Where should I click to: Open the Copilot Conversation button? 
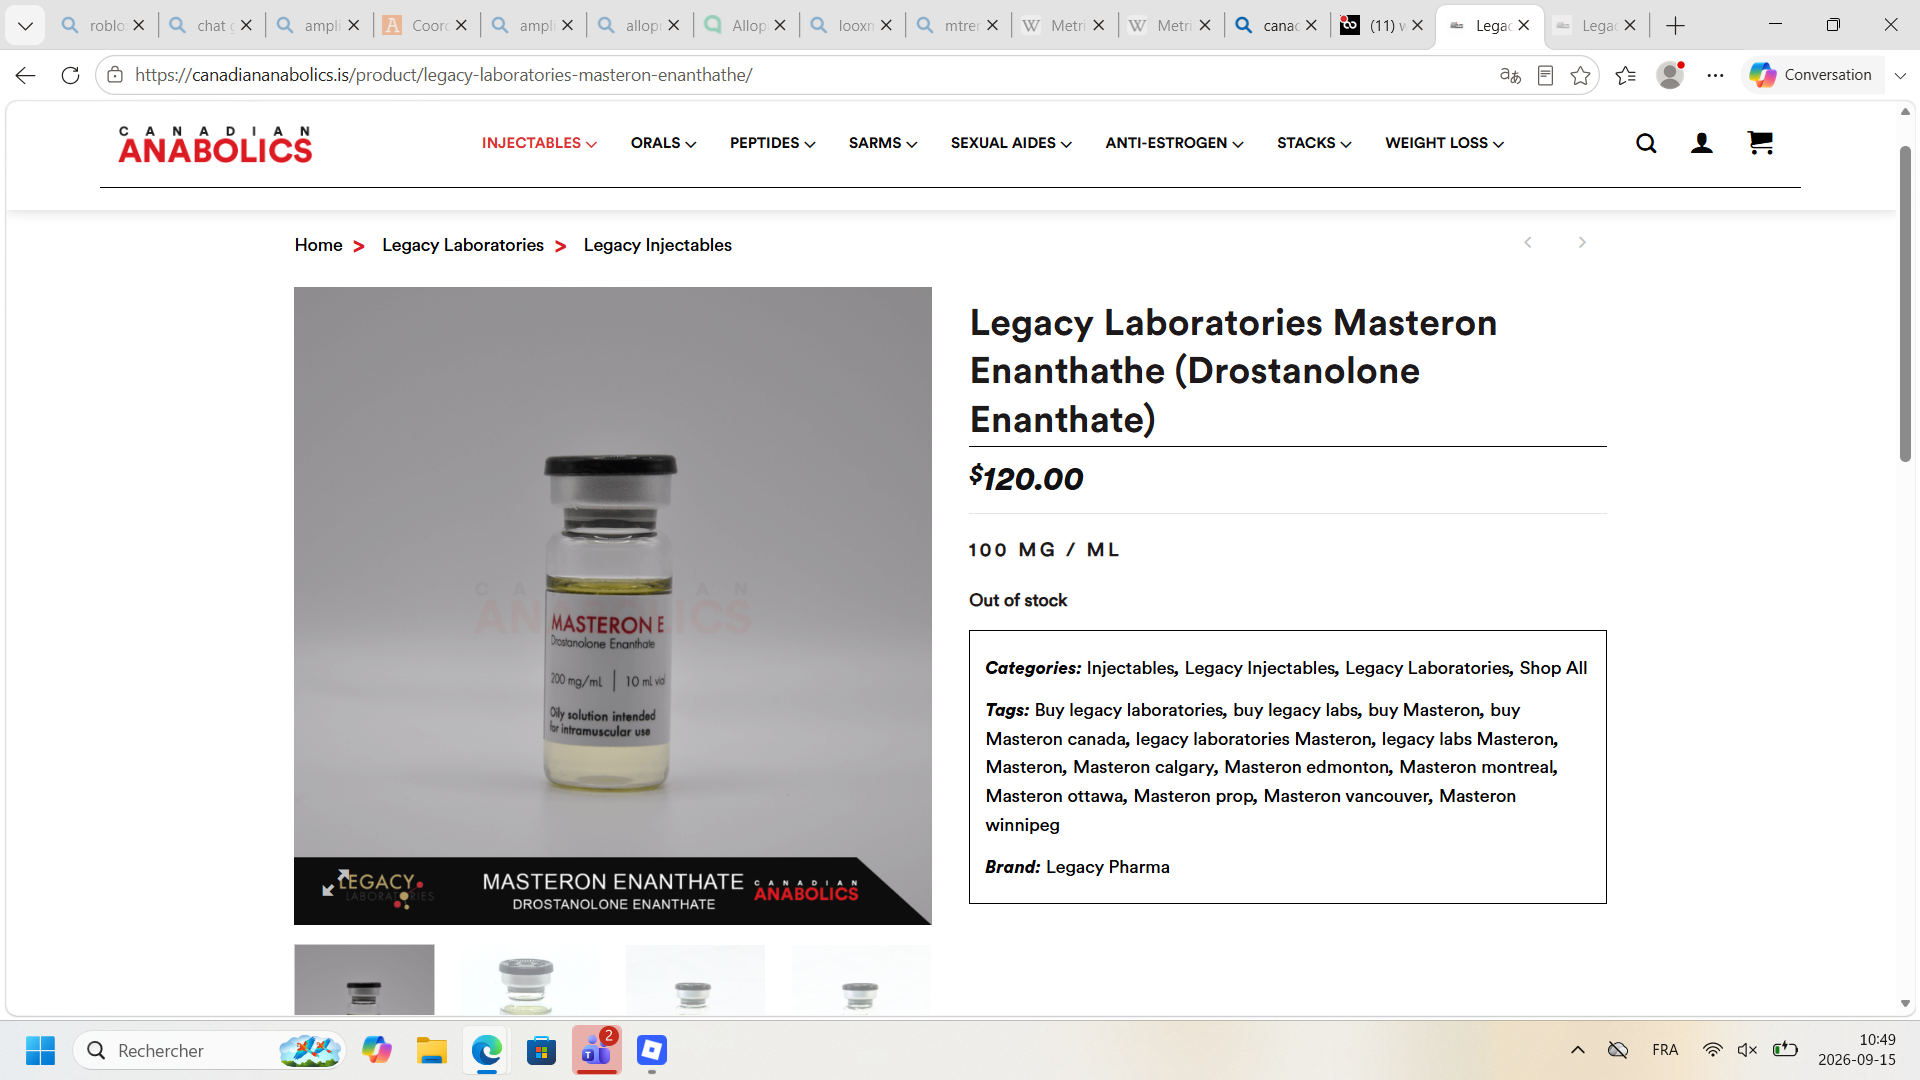[x=1811, y=75]
